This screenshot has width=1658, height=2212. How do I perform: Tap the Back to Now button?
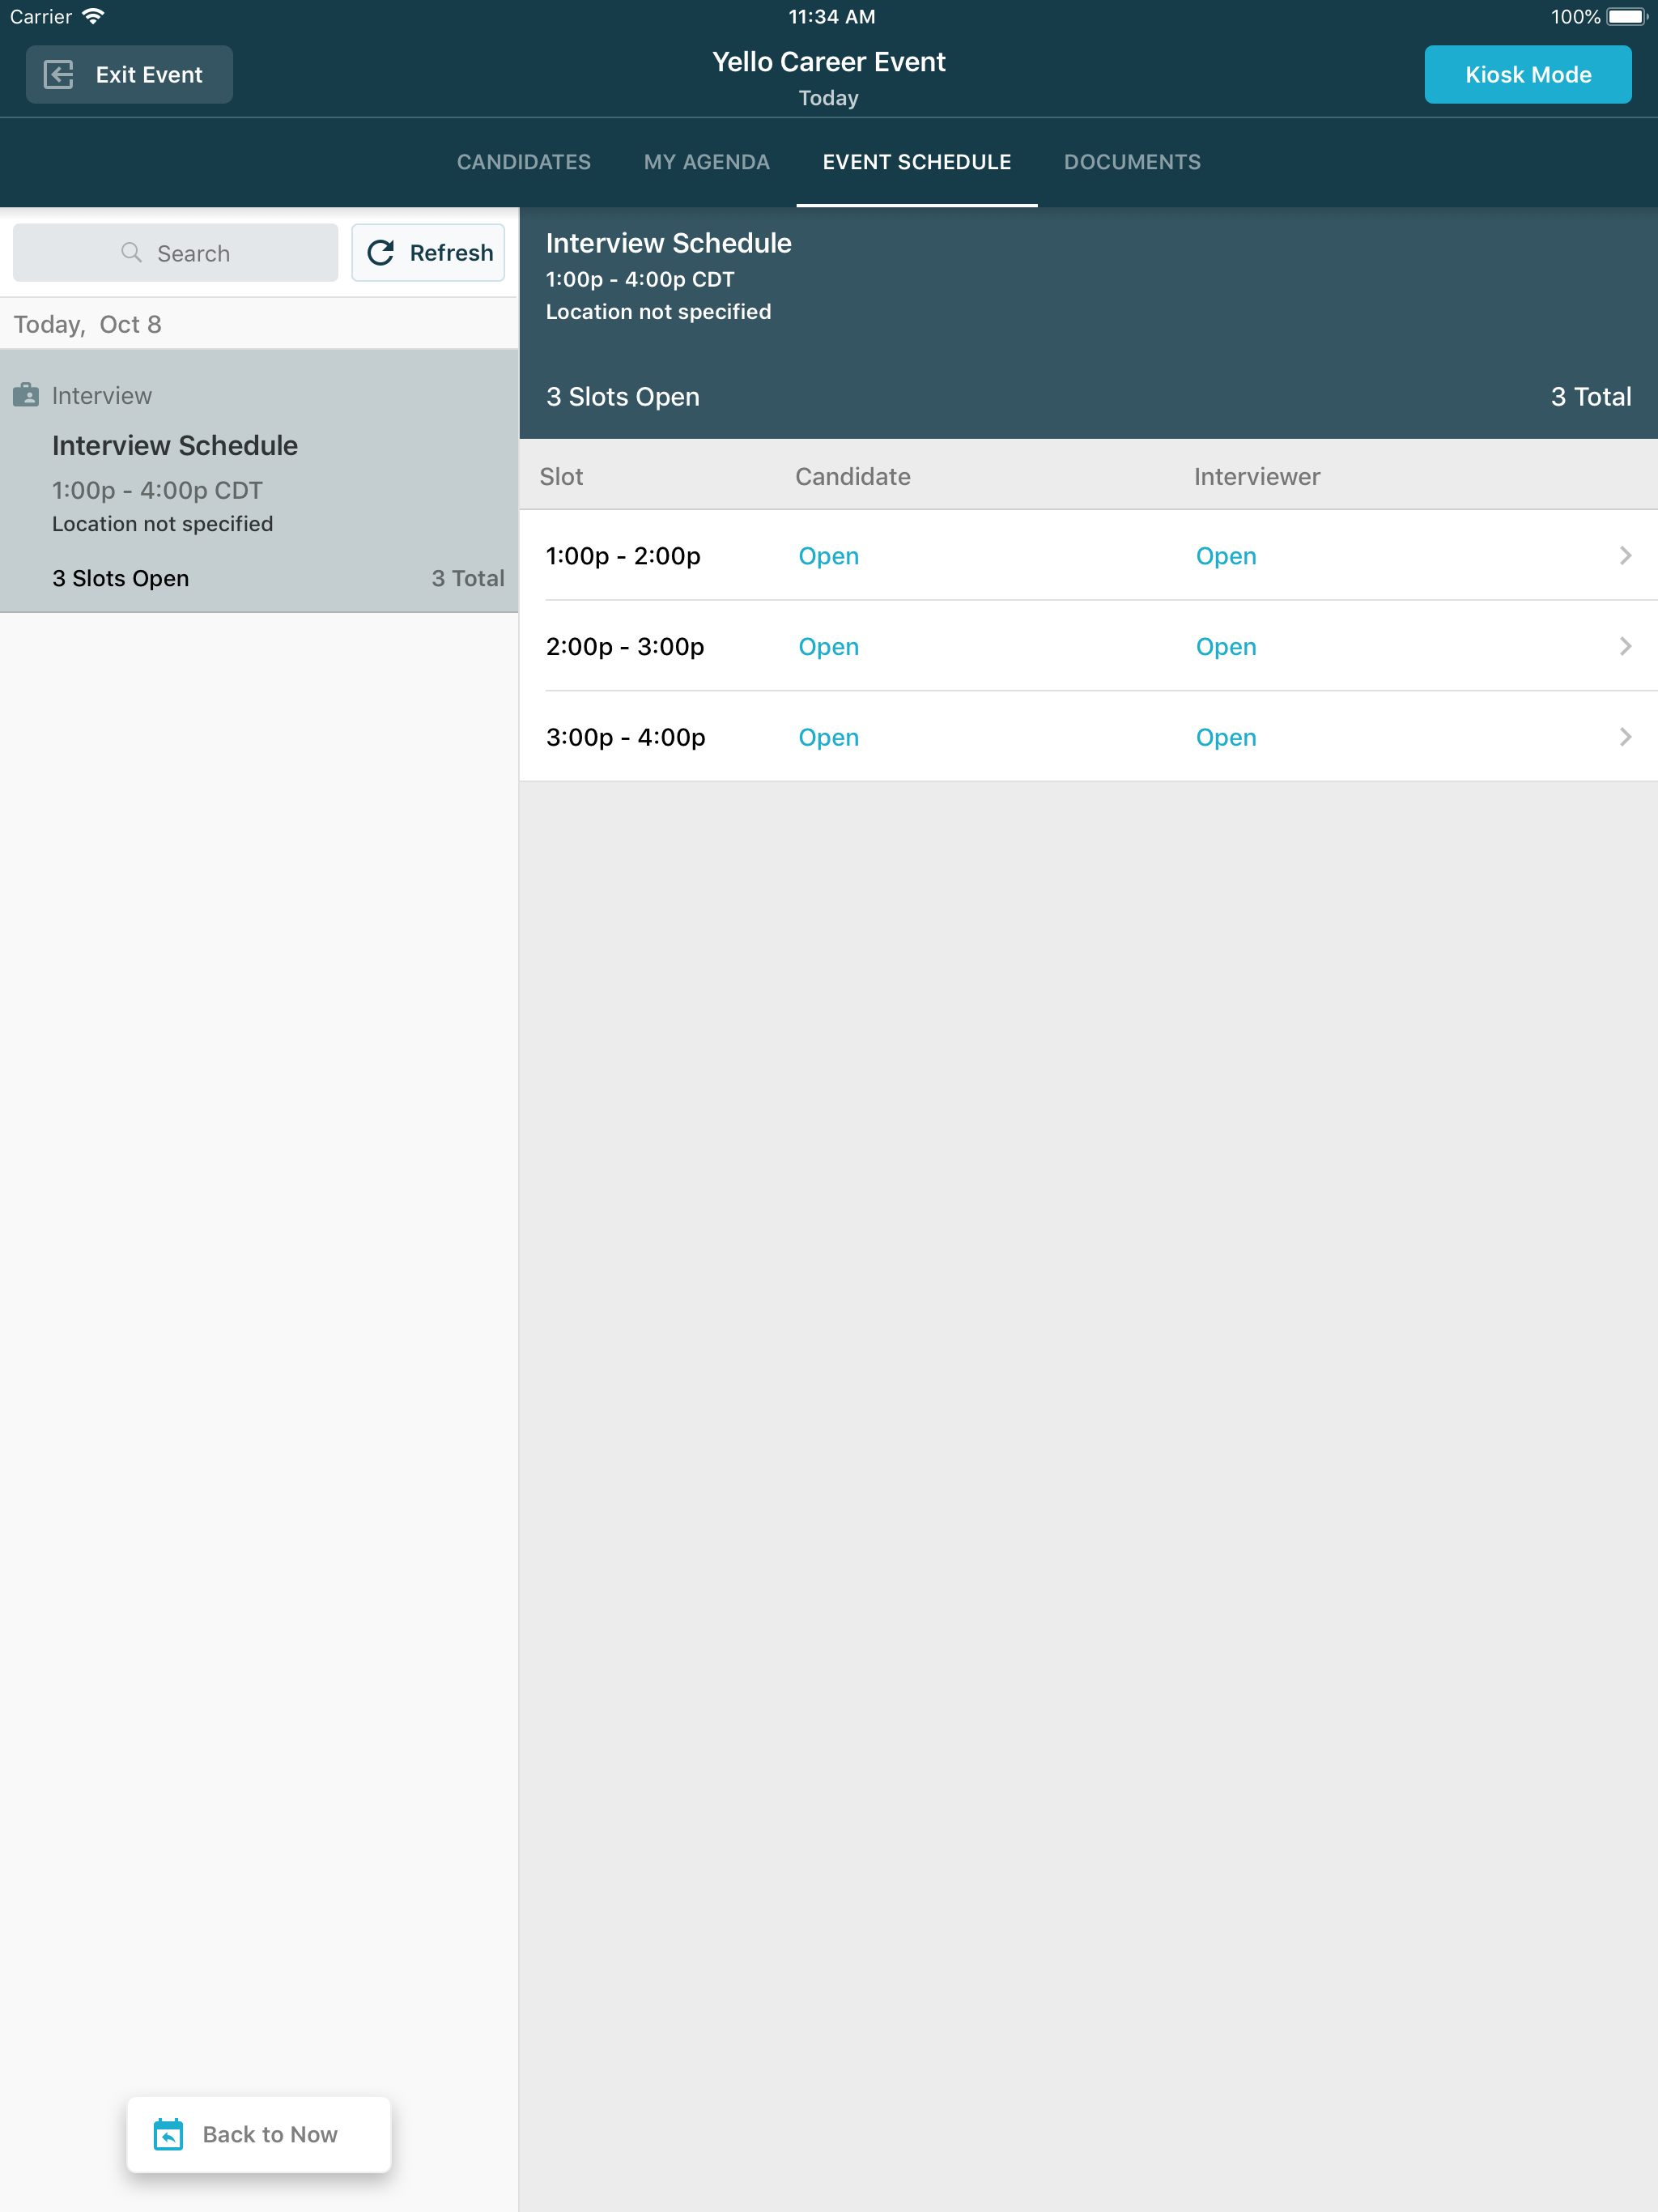point(259,2134)
